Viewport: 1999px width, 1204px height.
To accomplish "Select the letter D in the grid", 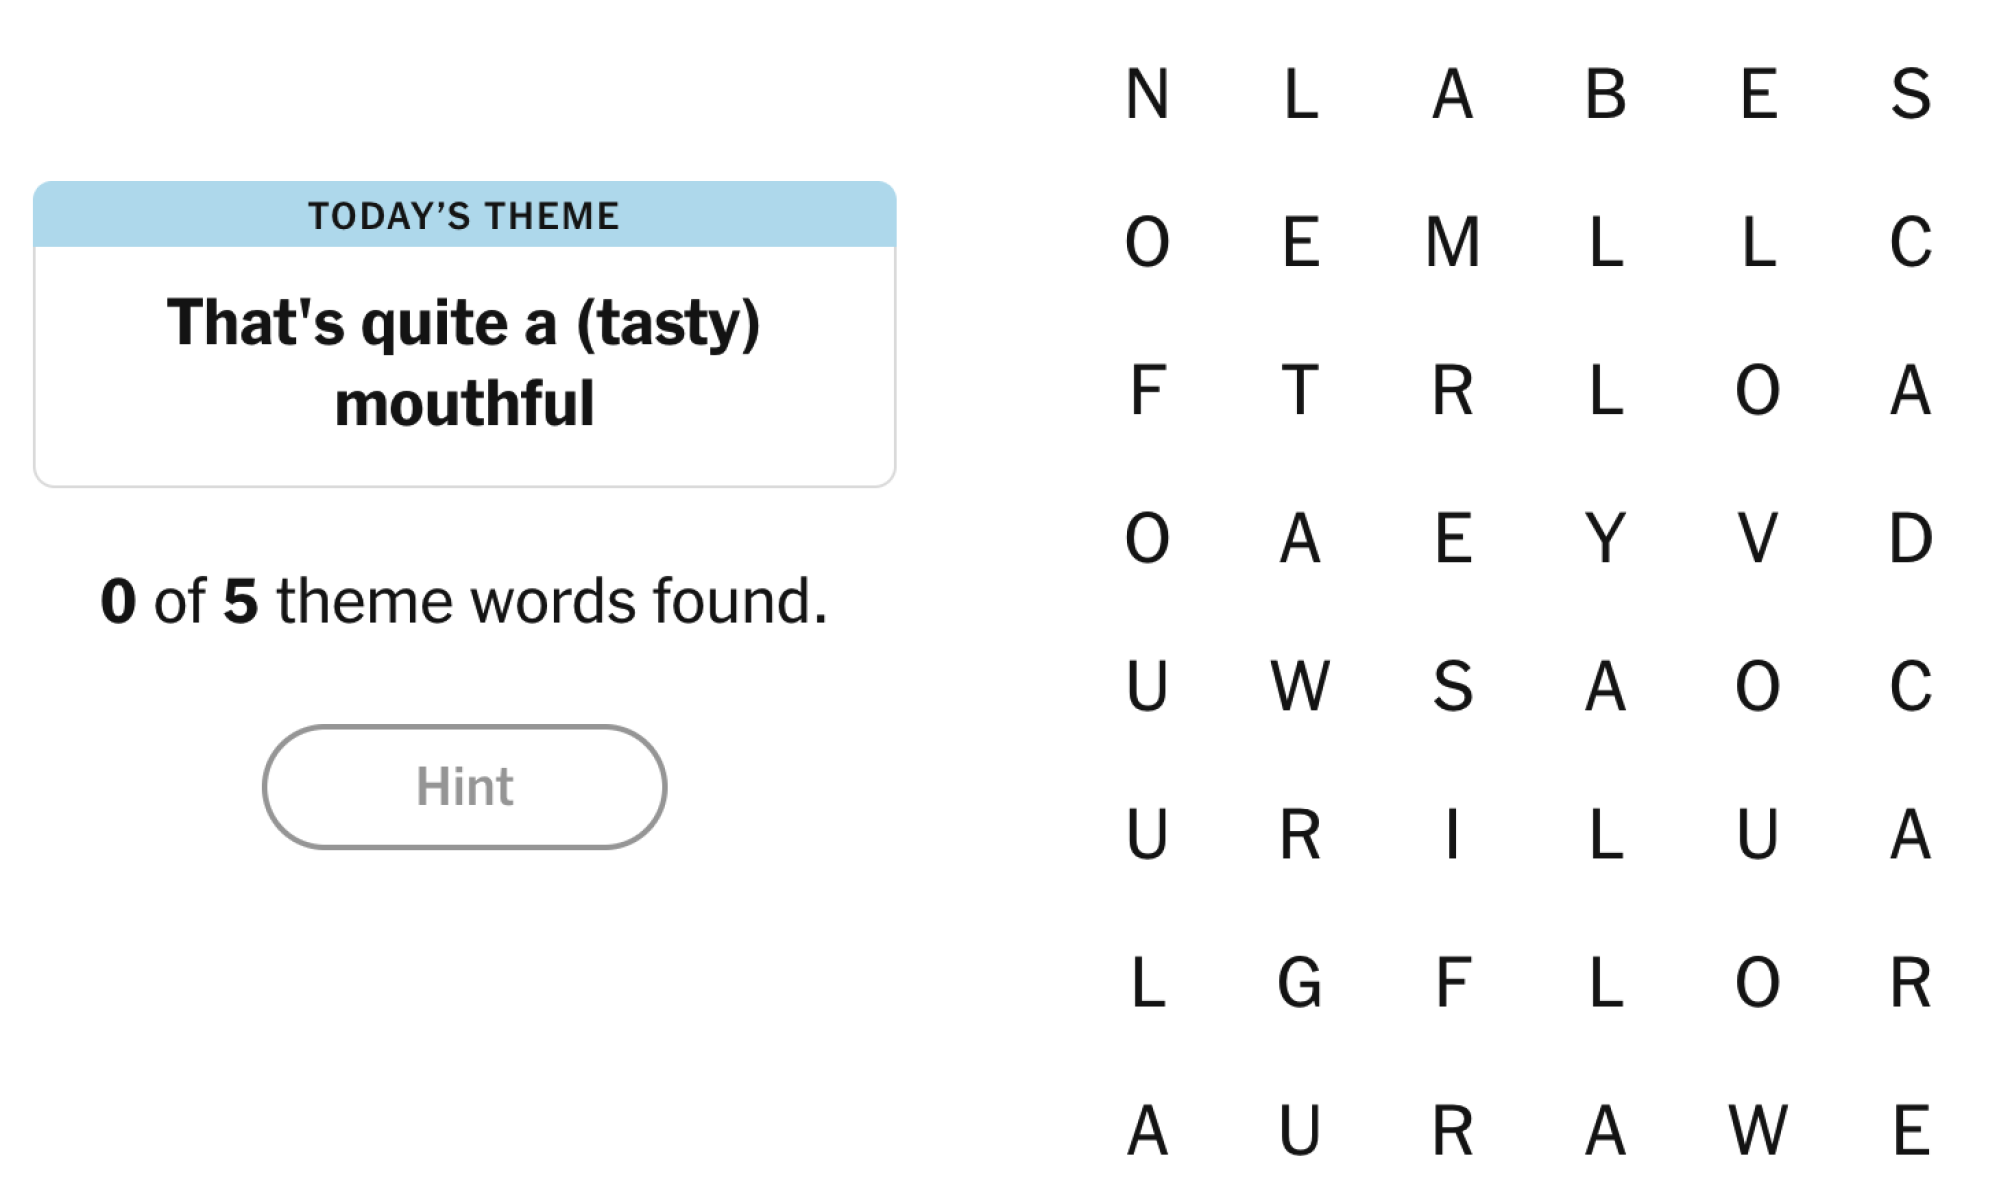I will (x=1910, y=538).
